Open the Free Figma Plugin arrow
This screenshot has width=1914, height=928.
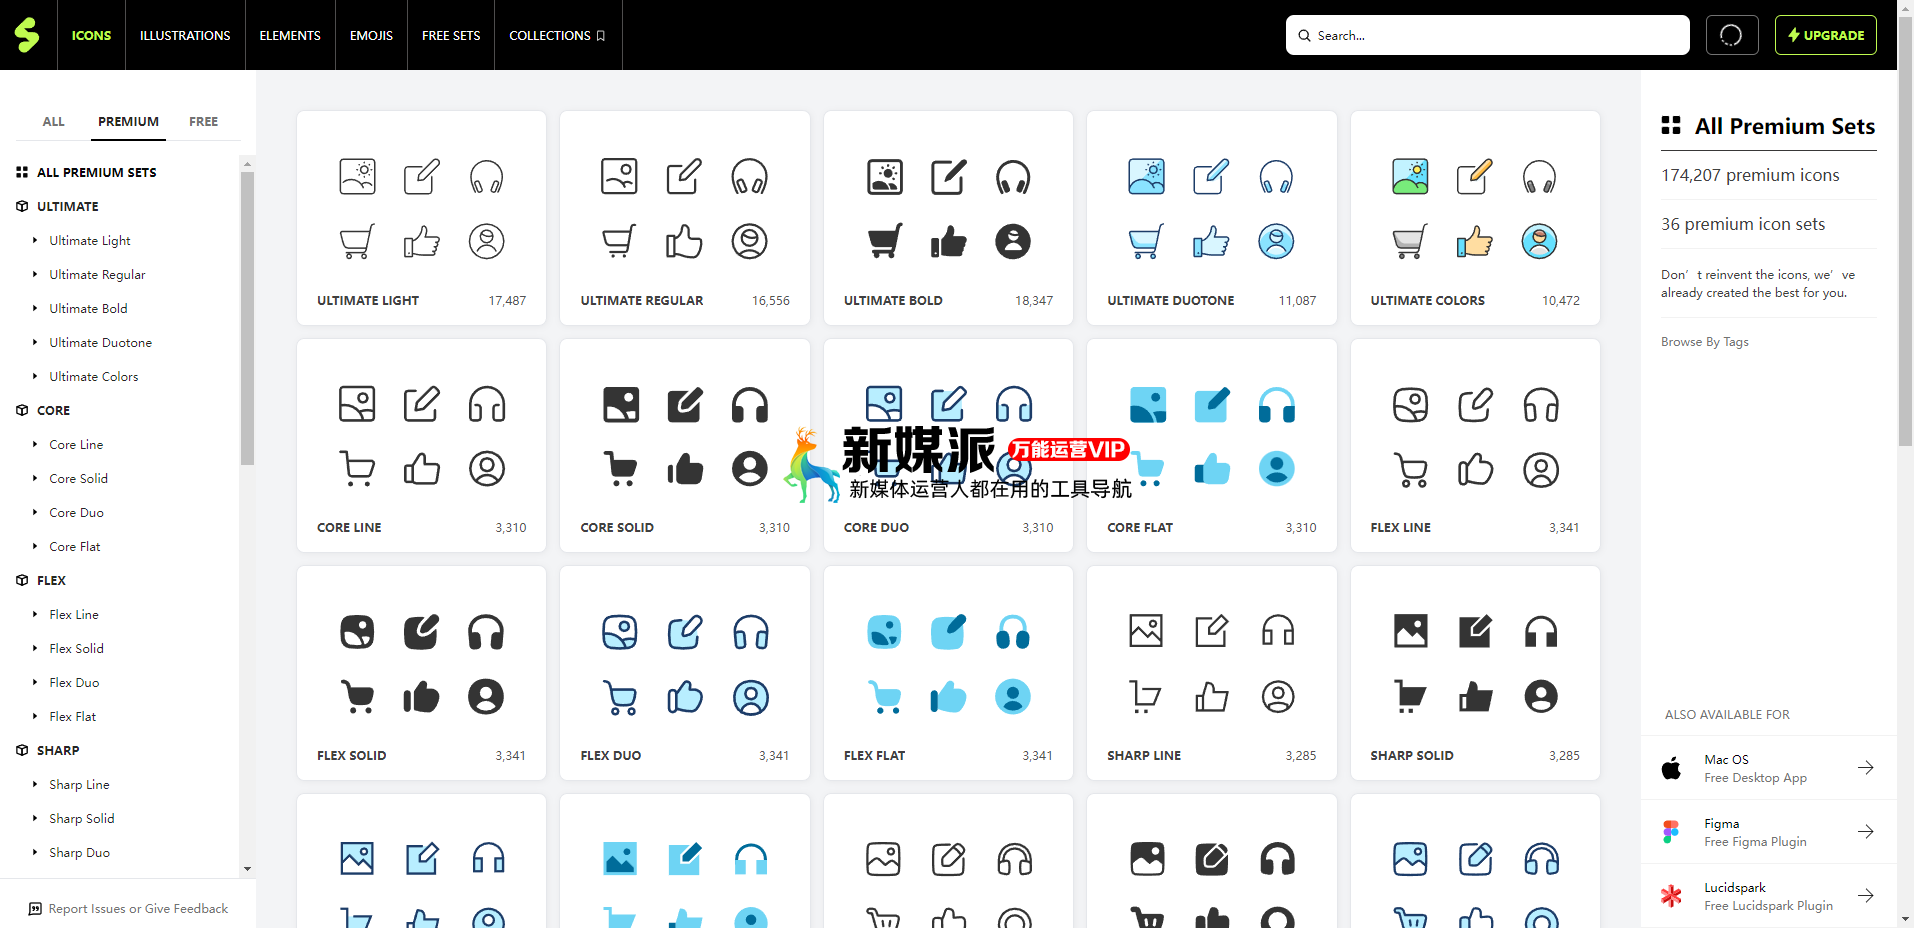click(1865, 832)
